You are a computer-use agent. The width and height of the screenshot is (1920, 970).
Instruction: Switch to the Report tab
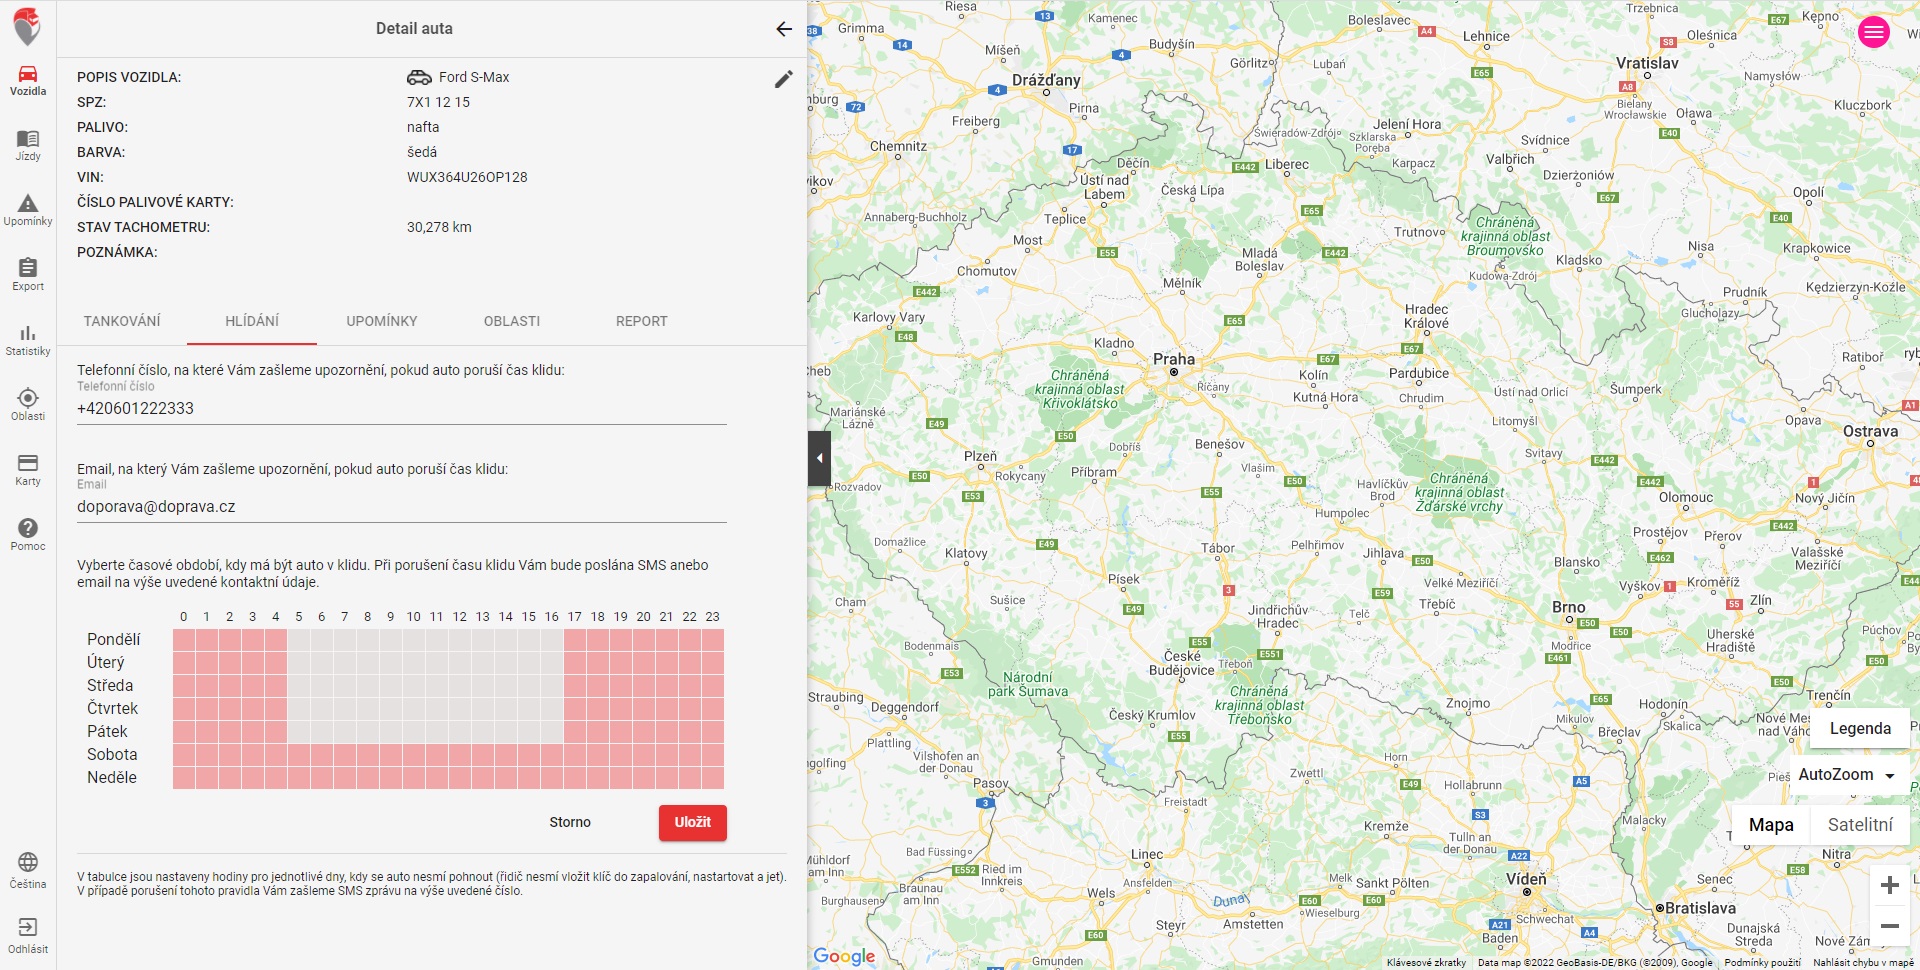point(641,321)
